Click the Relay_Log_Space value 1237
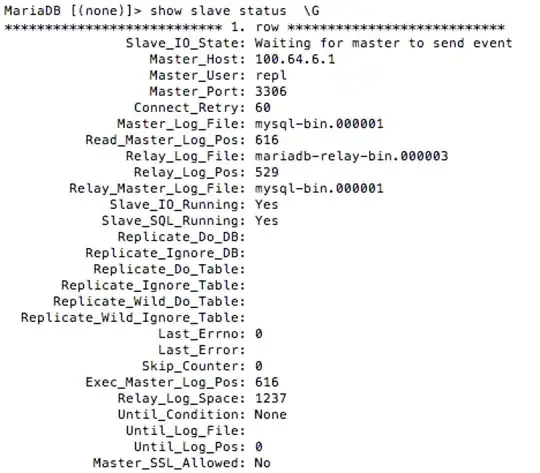 tap(271, 398)
